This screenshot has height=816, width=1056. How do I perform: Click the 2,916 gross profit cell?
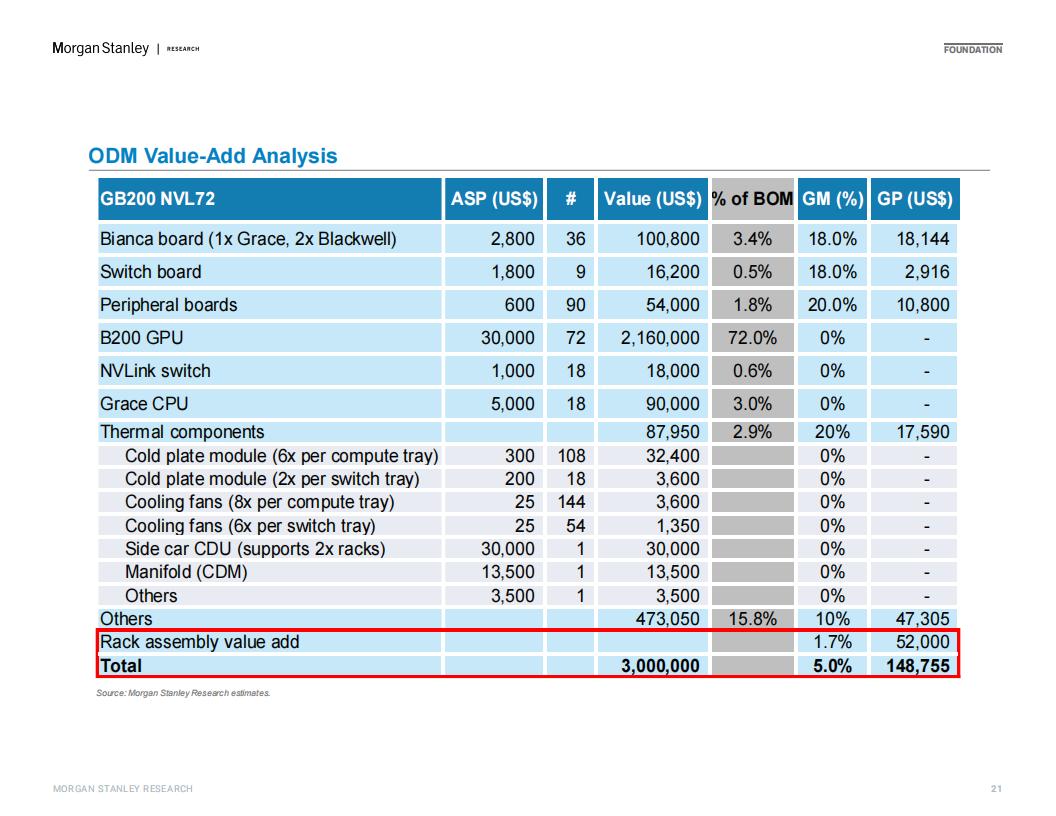point(927,272)
